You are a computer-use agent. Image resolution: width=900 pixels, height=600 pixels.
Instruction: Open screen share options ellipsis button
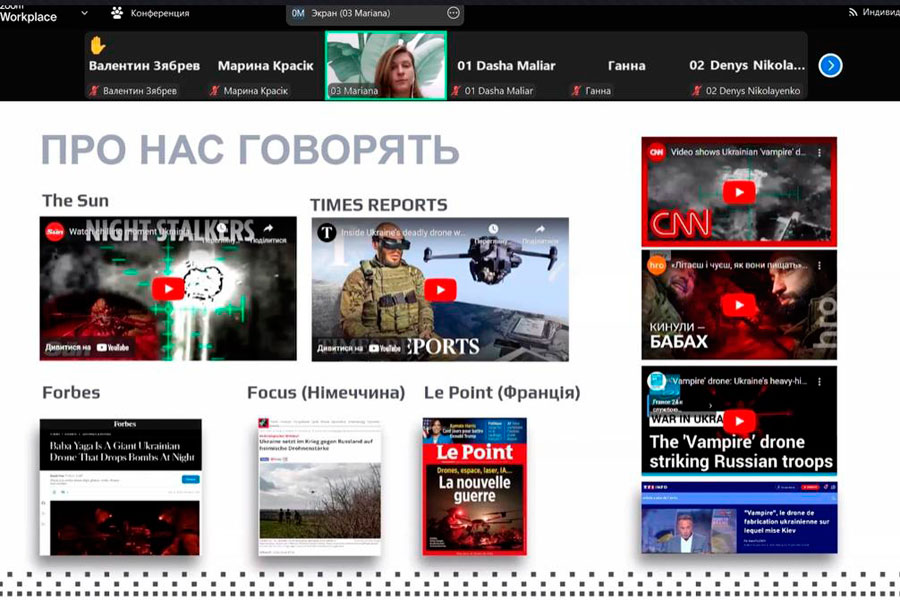453,13
